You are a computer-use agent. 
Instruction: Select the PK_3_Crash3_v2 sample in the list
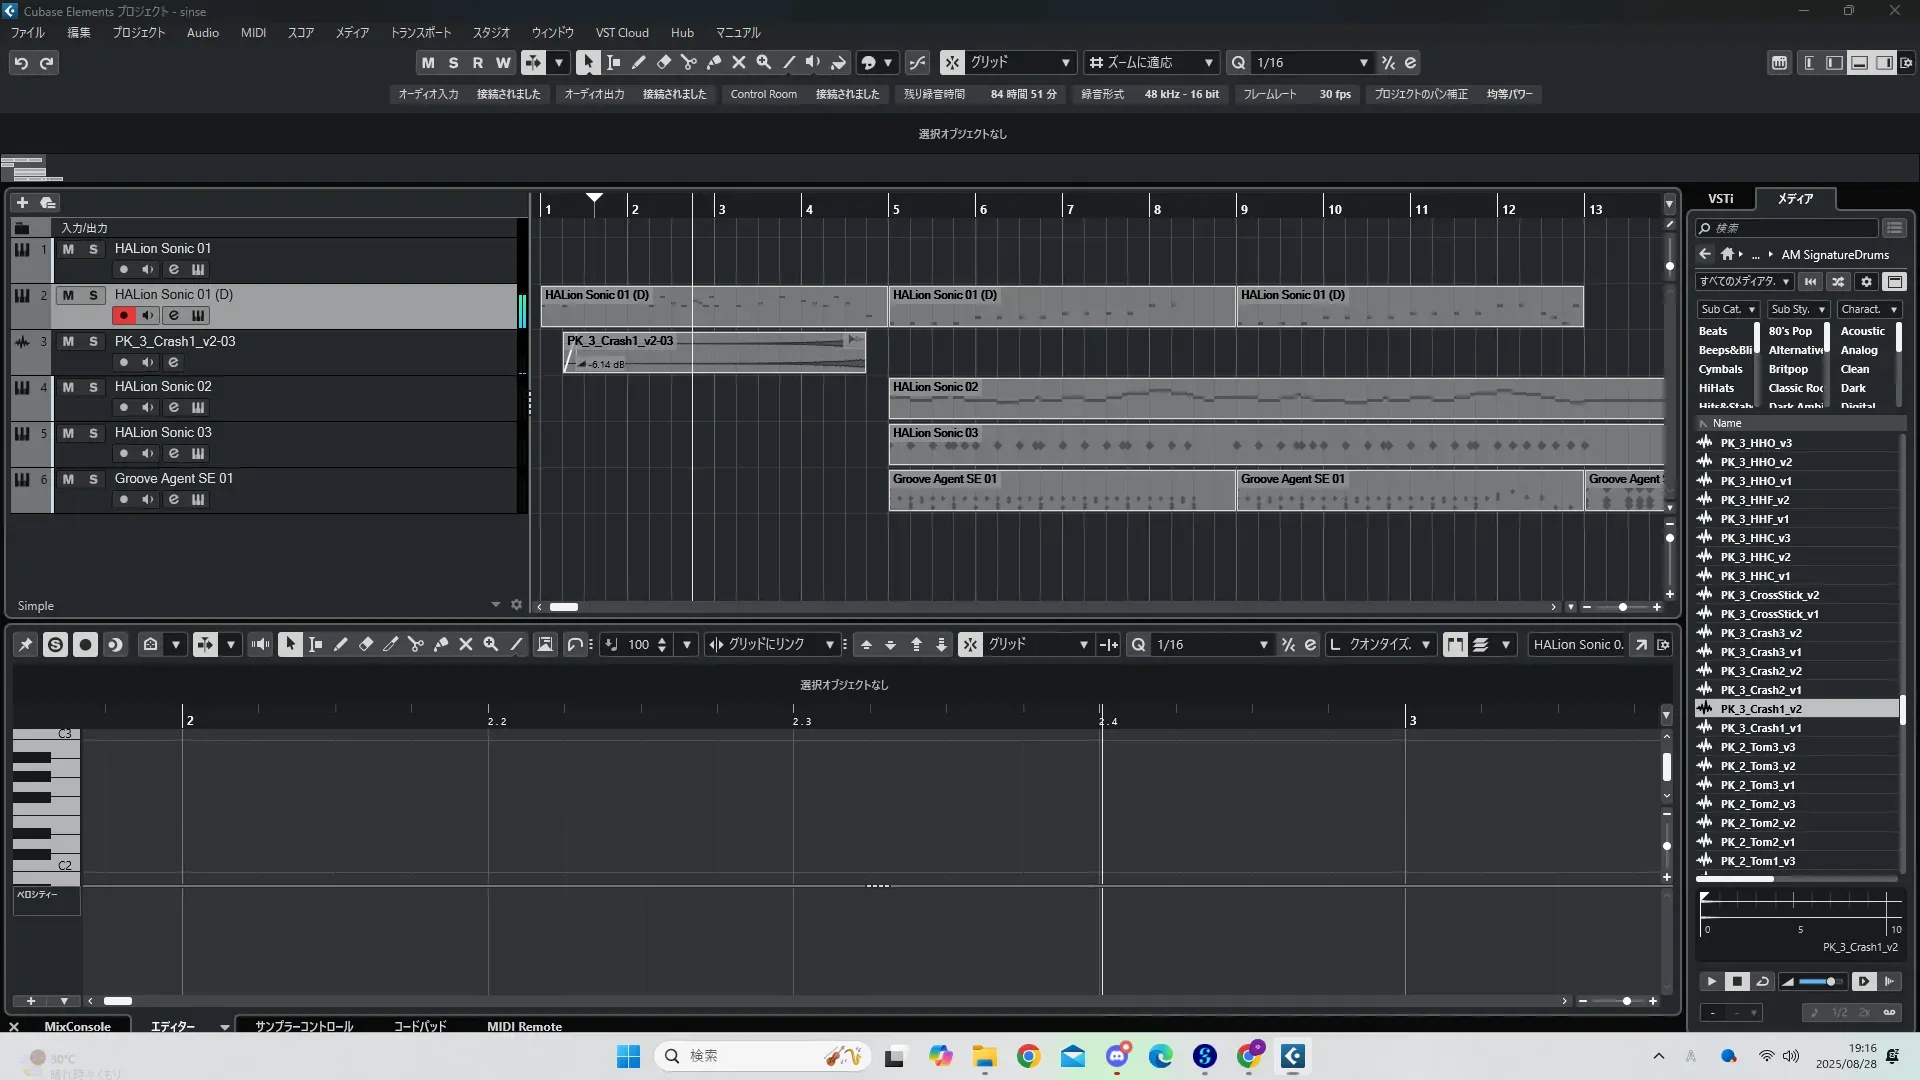[x=1760, y=633]
